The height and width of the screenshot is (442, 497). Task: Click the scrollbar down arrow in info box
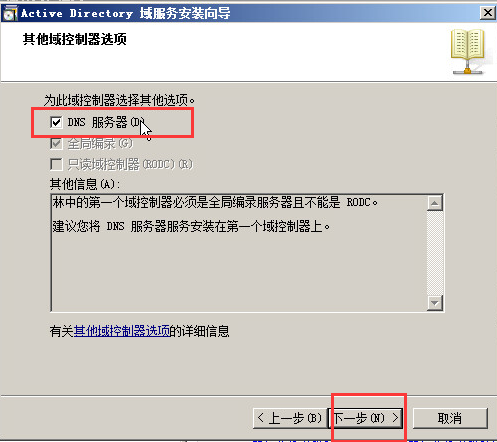pyautogui.click(x=435, y=303)
